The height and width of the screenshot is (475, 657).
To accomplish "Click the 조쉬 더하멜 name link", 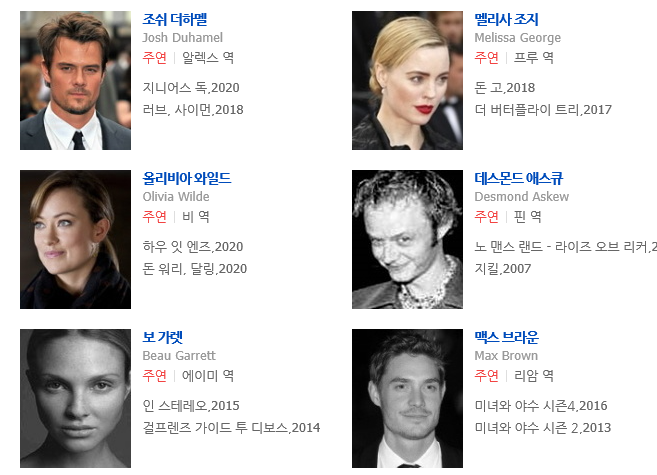I will pyautogui.click(x=175, y=19).
